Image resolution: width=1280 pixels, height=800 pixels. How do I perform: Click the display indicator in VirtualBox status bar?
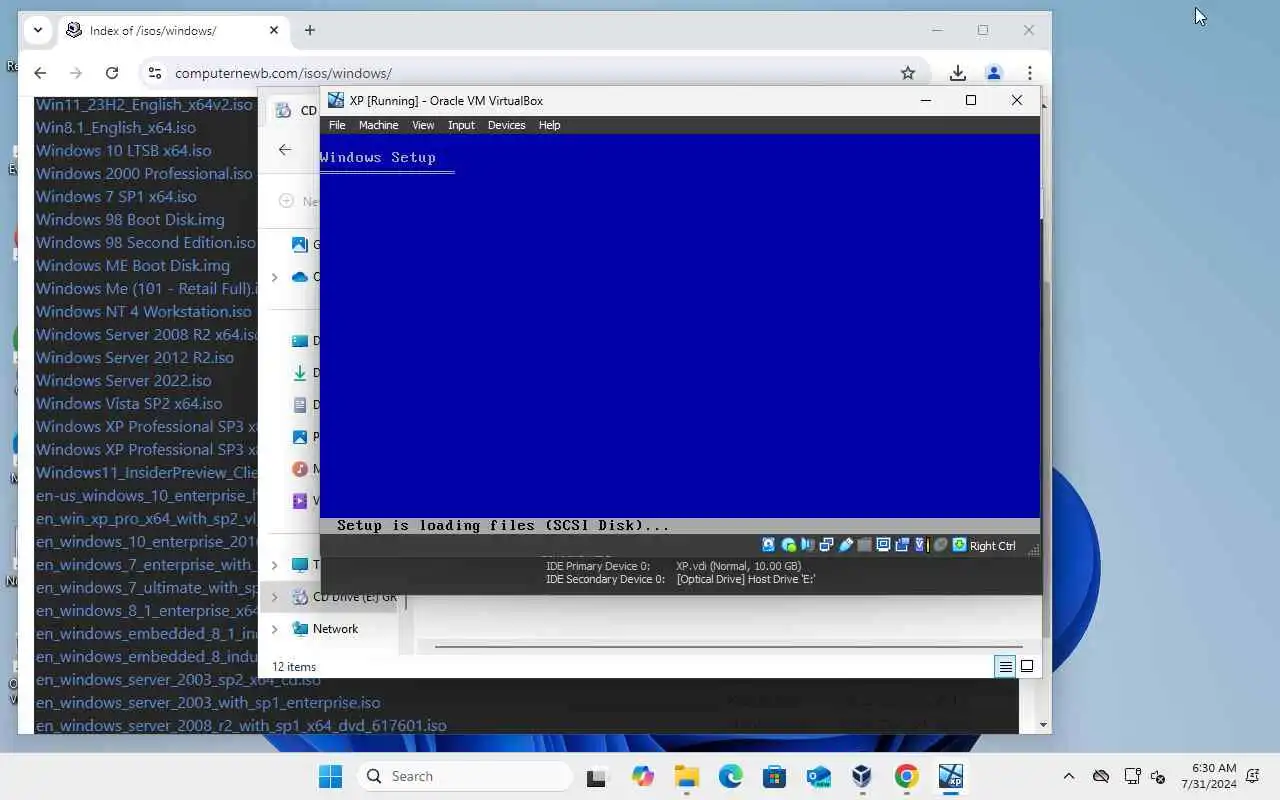point(883,545)
